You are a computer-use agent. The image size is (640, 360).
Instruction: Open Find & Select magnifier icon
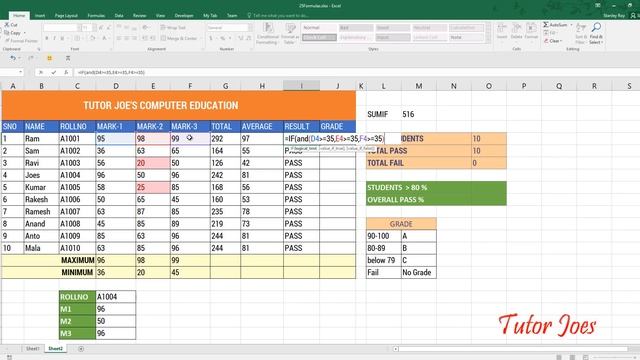596,27
